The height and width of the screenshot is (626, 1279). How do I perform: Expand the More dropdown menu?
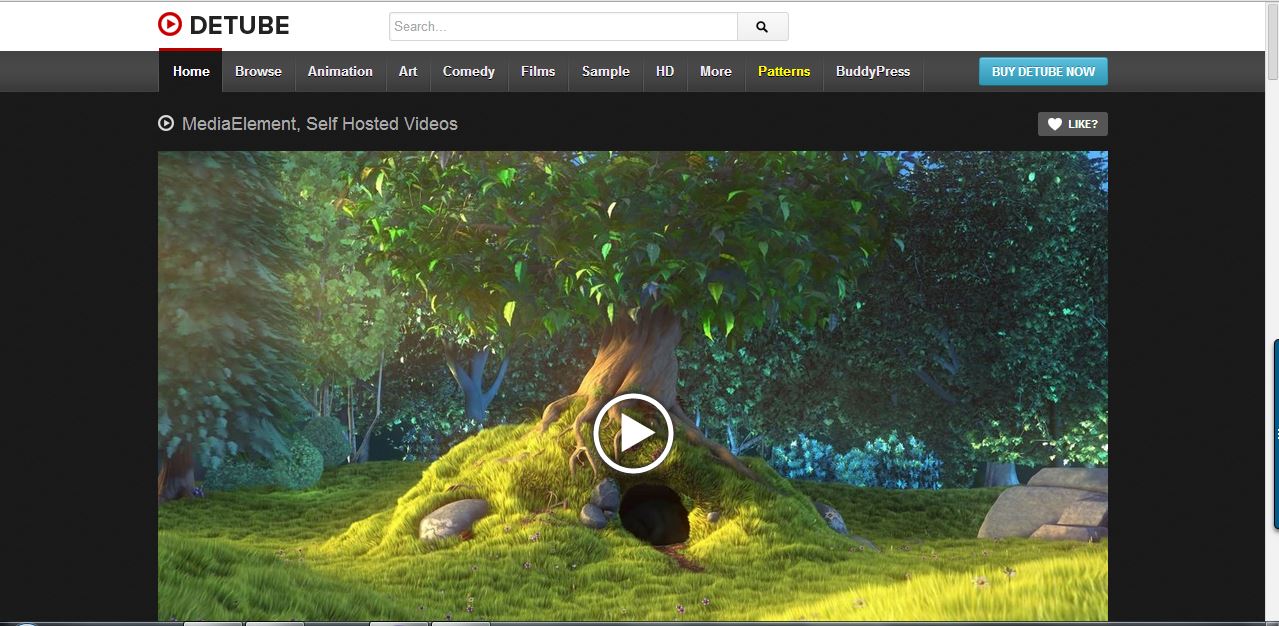tap(716, 71)
